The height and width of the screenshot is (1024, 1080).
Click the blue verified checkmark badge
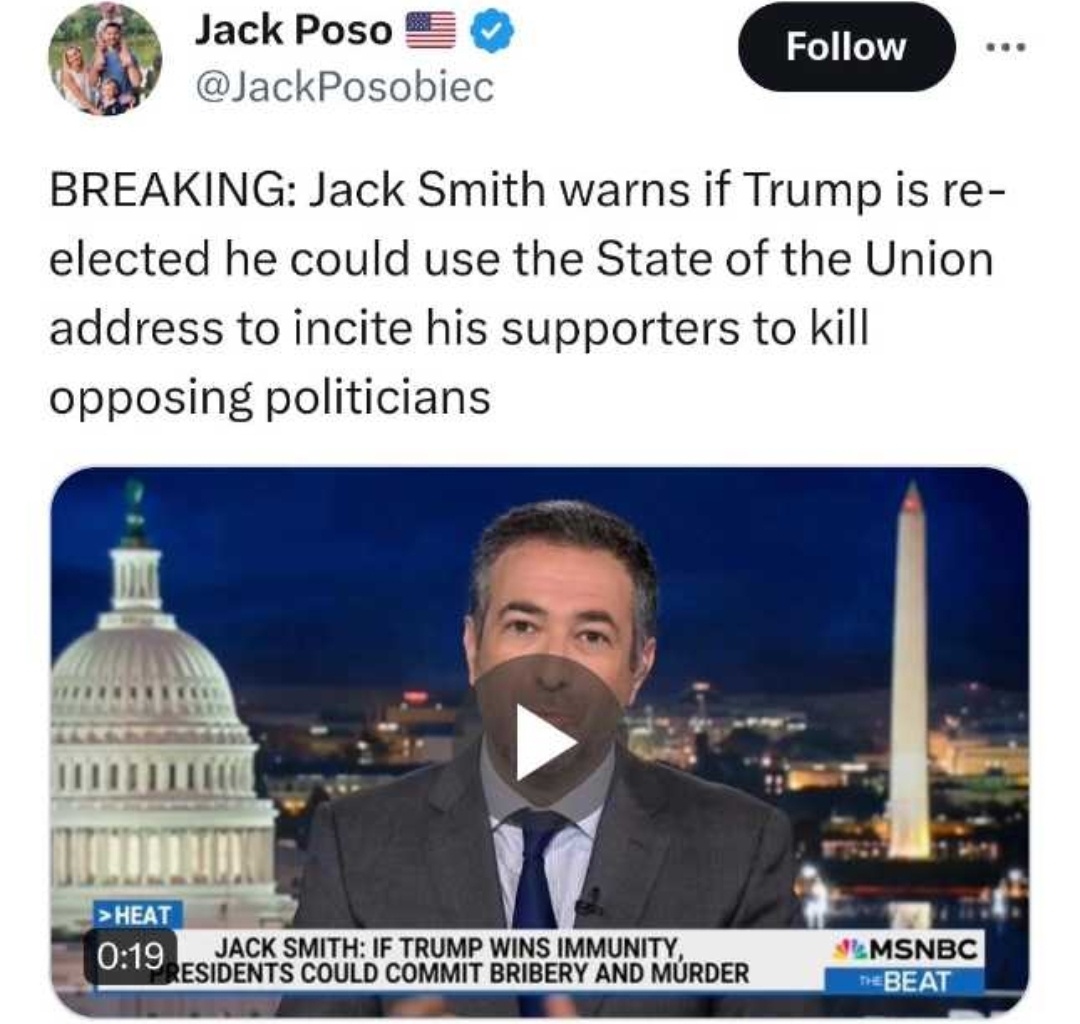[492, 32]
